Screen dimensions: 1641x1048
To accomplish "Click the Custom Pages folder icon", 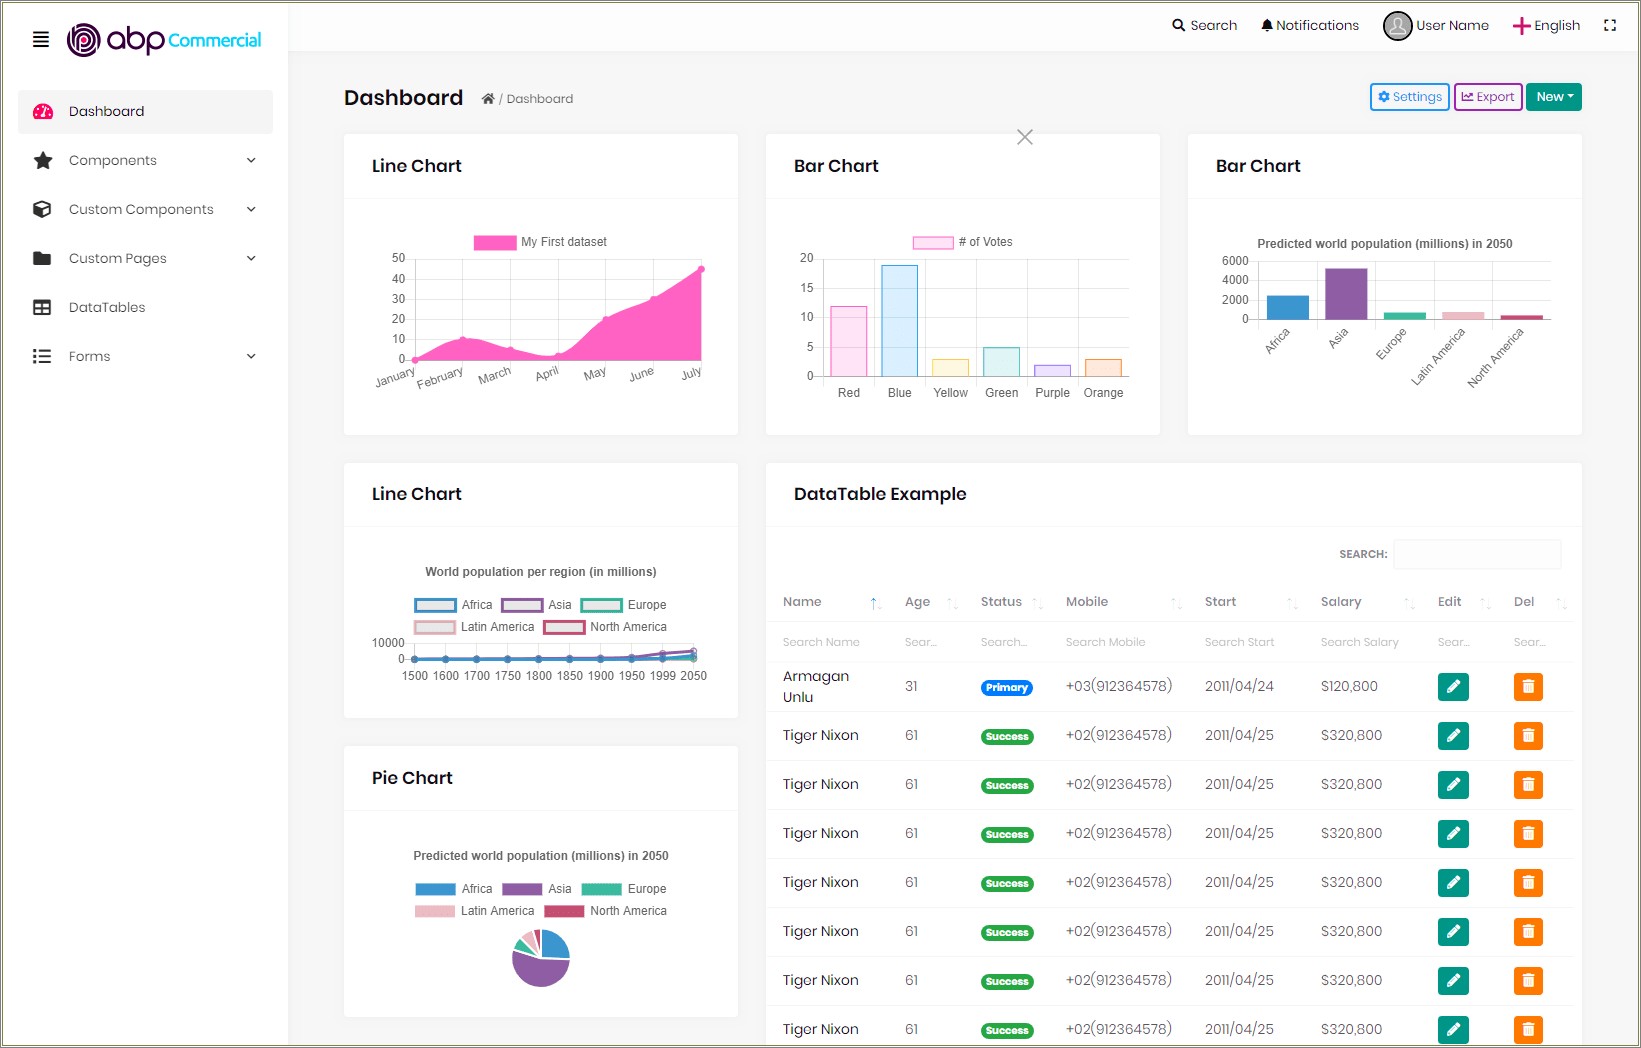I will click(42, 259).
